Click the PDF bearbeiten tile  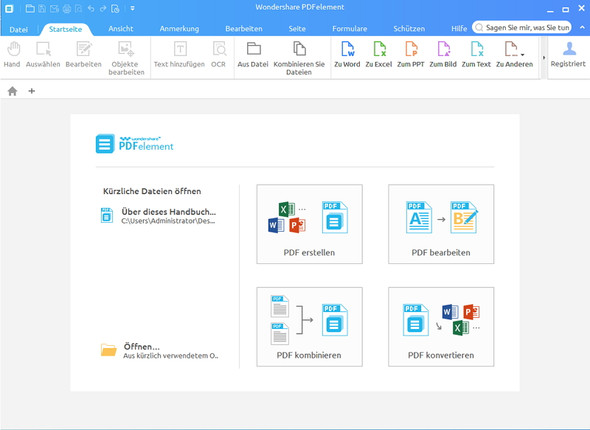pyautogui.click(x=441, y=224)
